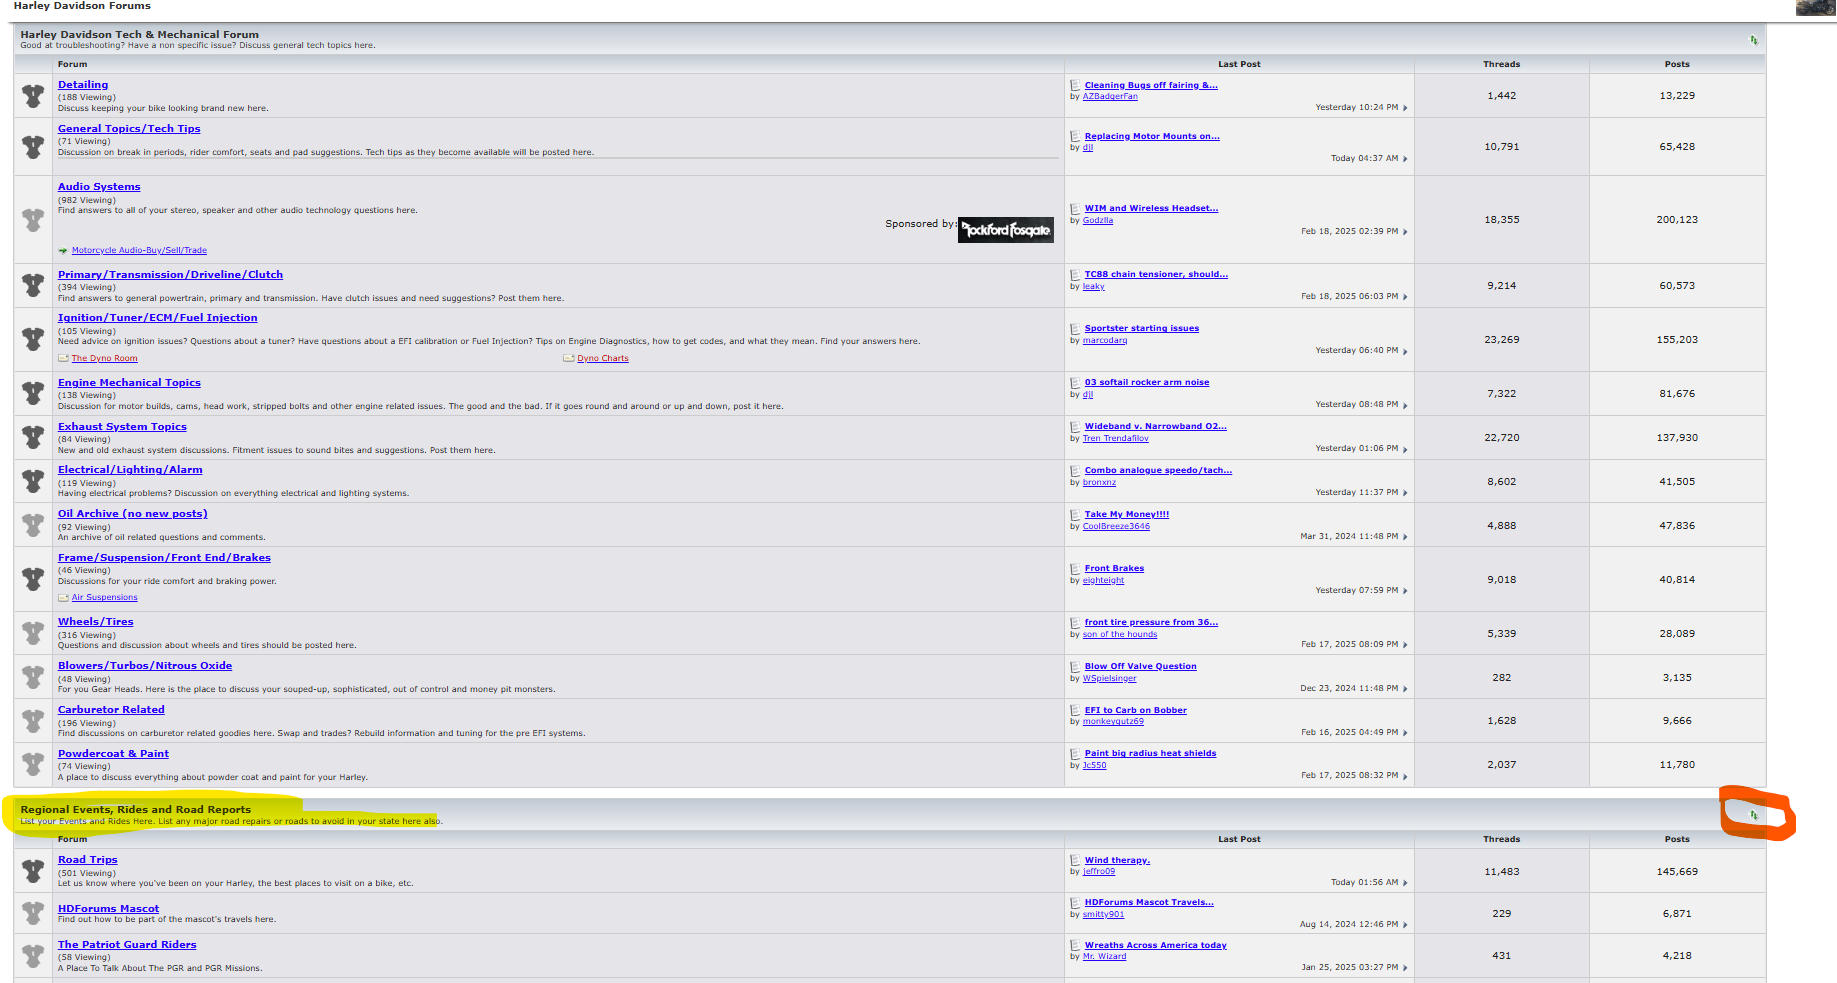
Task: Open the Regional Events, Rides and Road Reports header
Action: click(136, 809)
